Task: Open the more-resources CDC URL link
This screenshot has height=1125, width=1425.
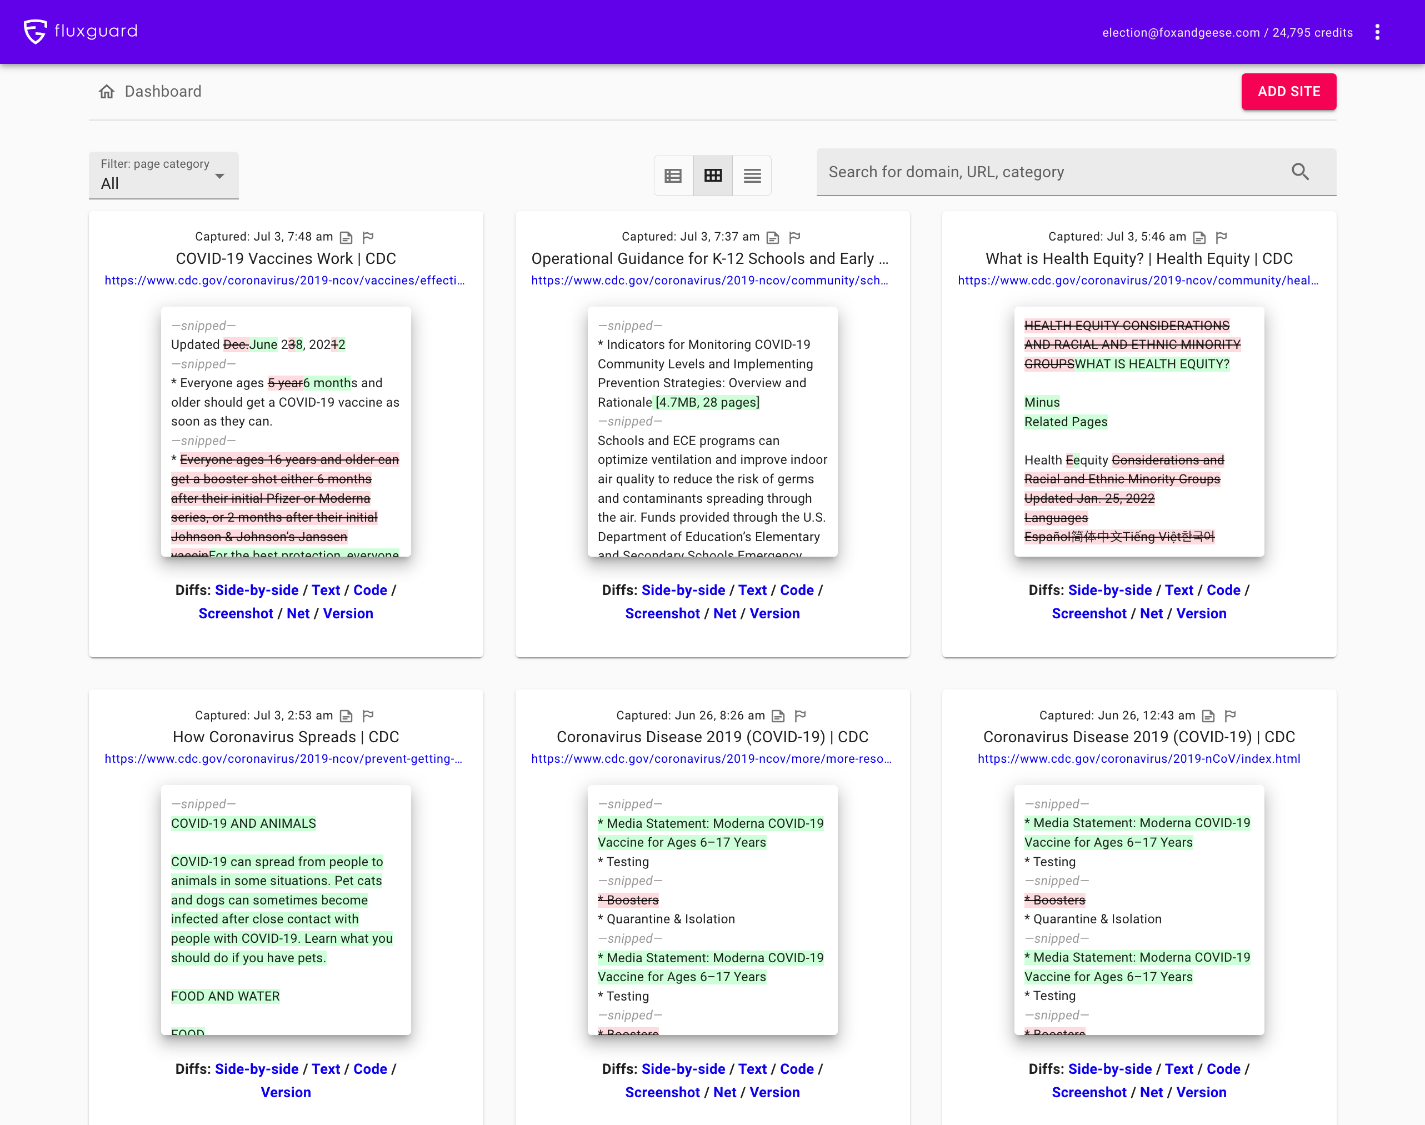Action: [x=712, y=759]
